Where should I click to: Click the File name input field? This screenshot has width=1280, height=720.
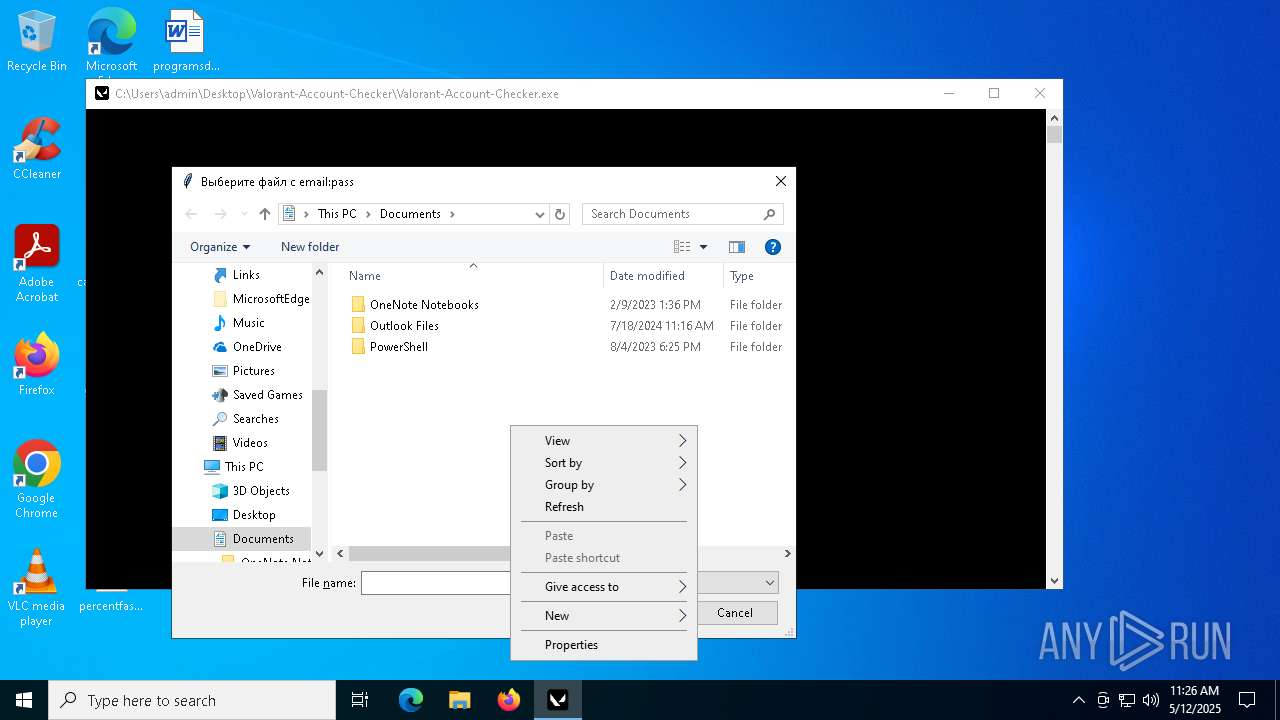pos(436,583)
